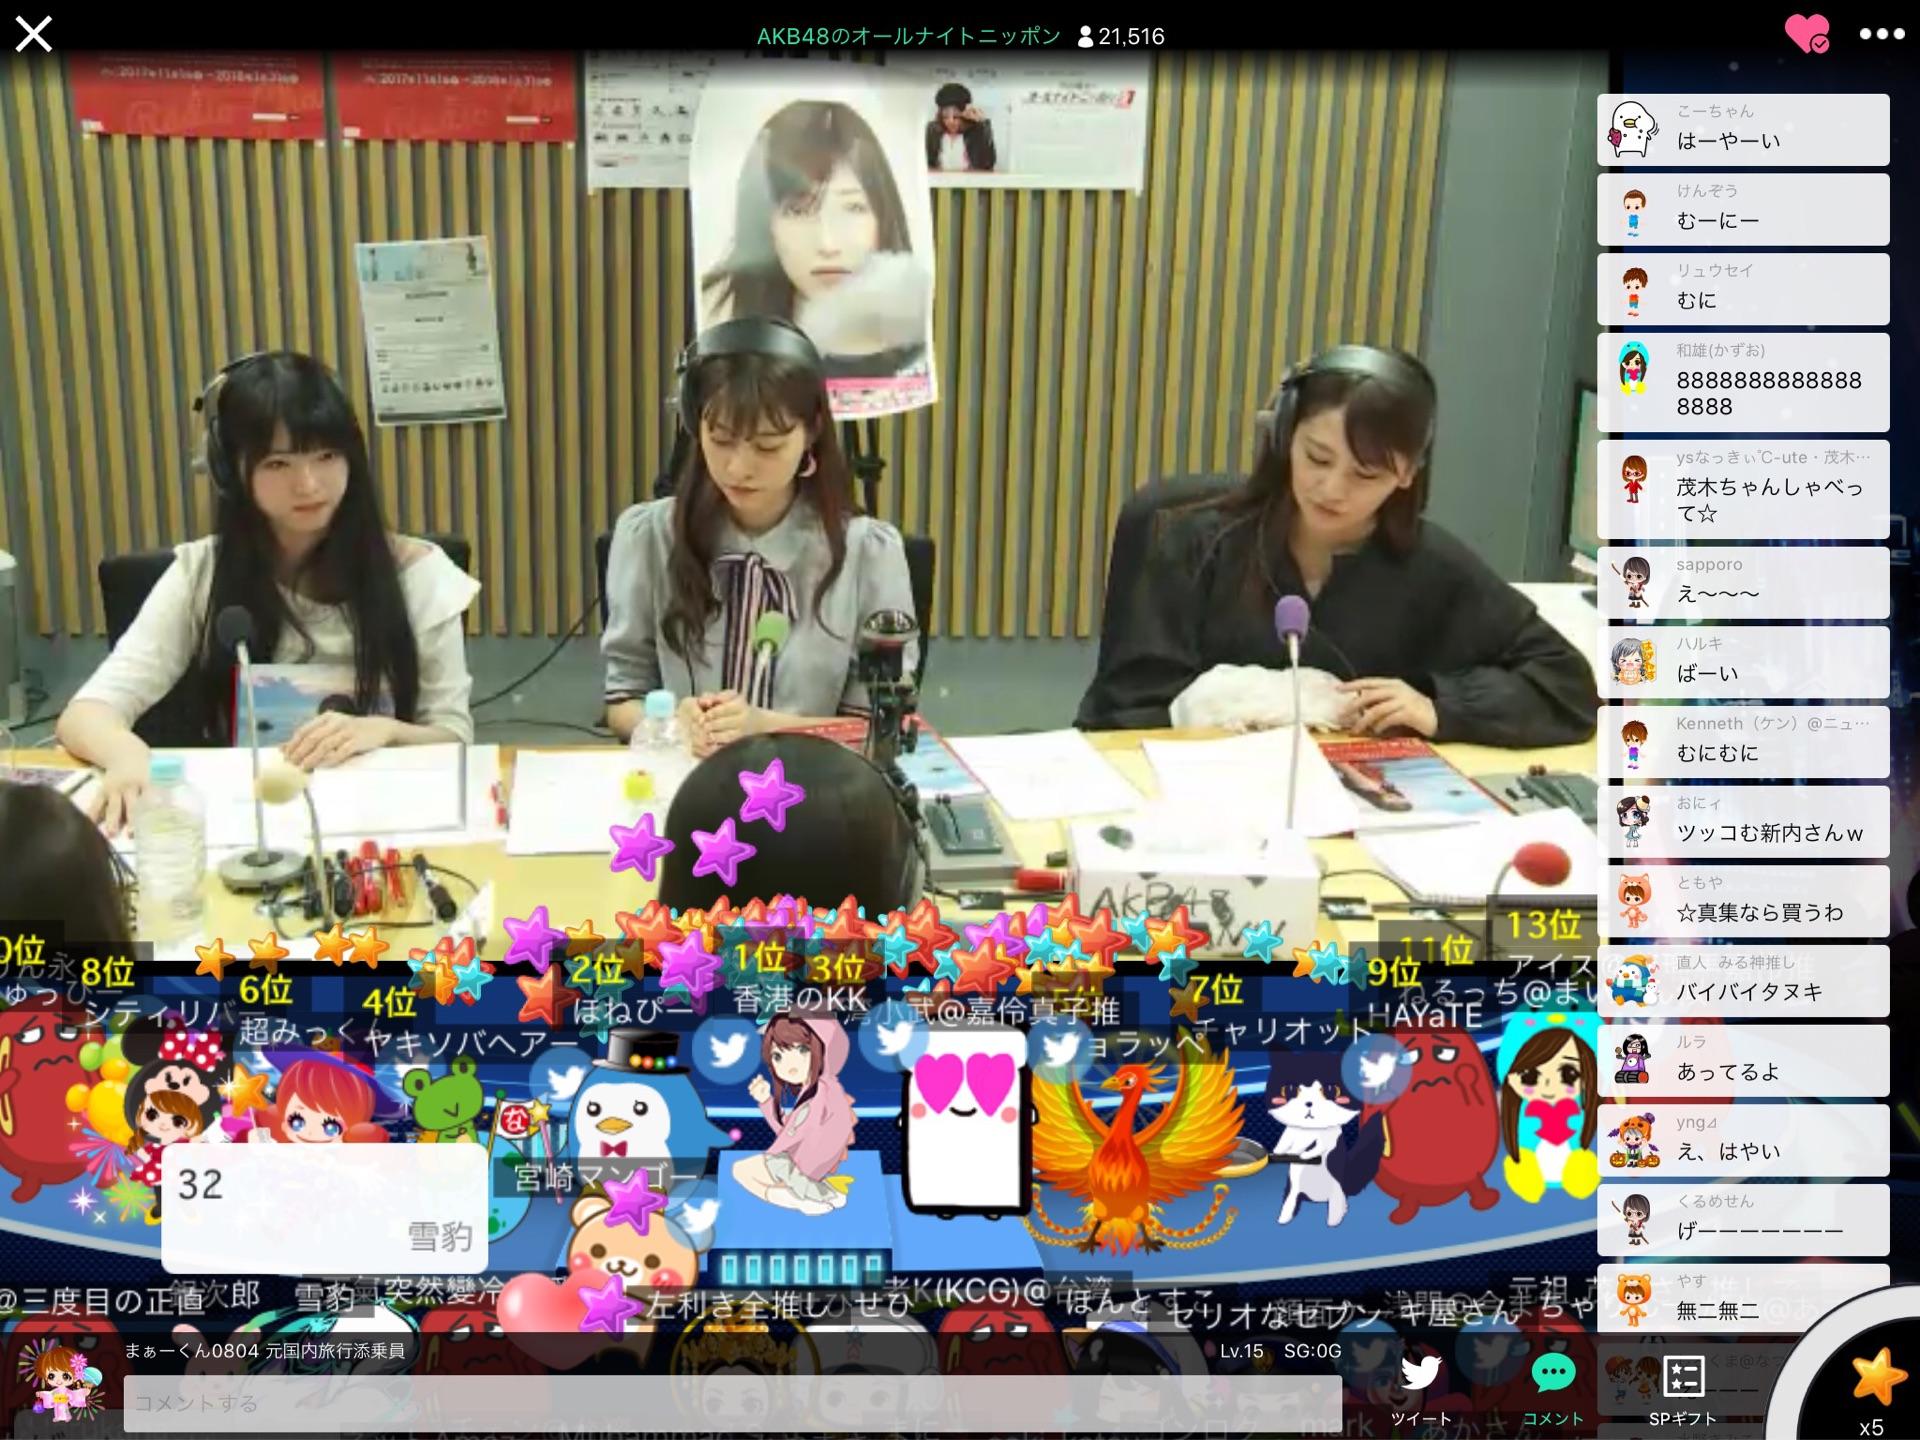Tap the white heart-eyes avatar on stage

pos(964,1118)
